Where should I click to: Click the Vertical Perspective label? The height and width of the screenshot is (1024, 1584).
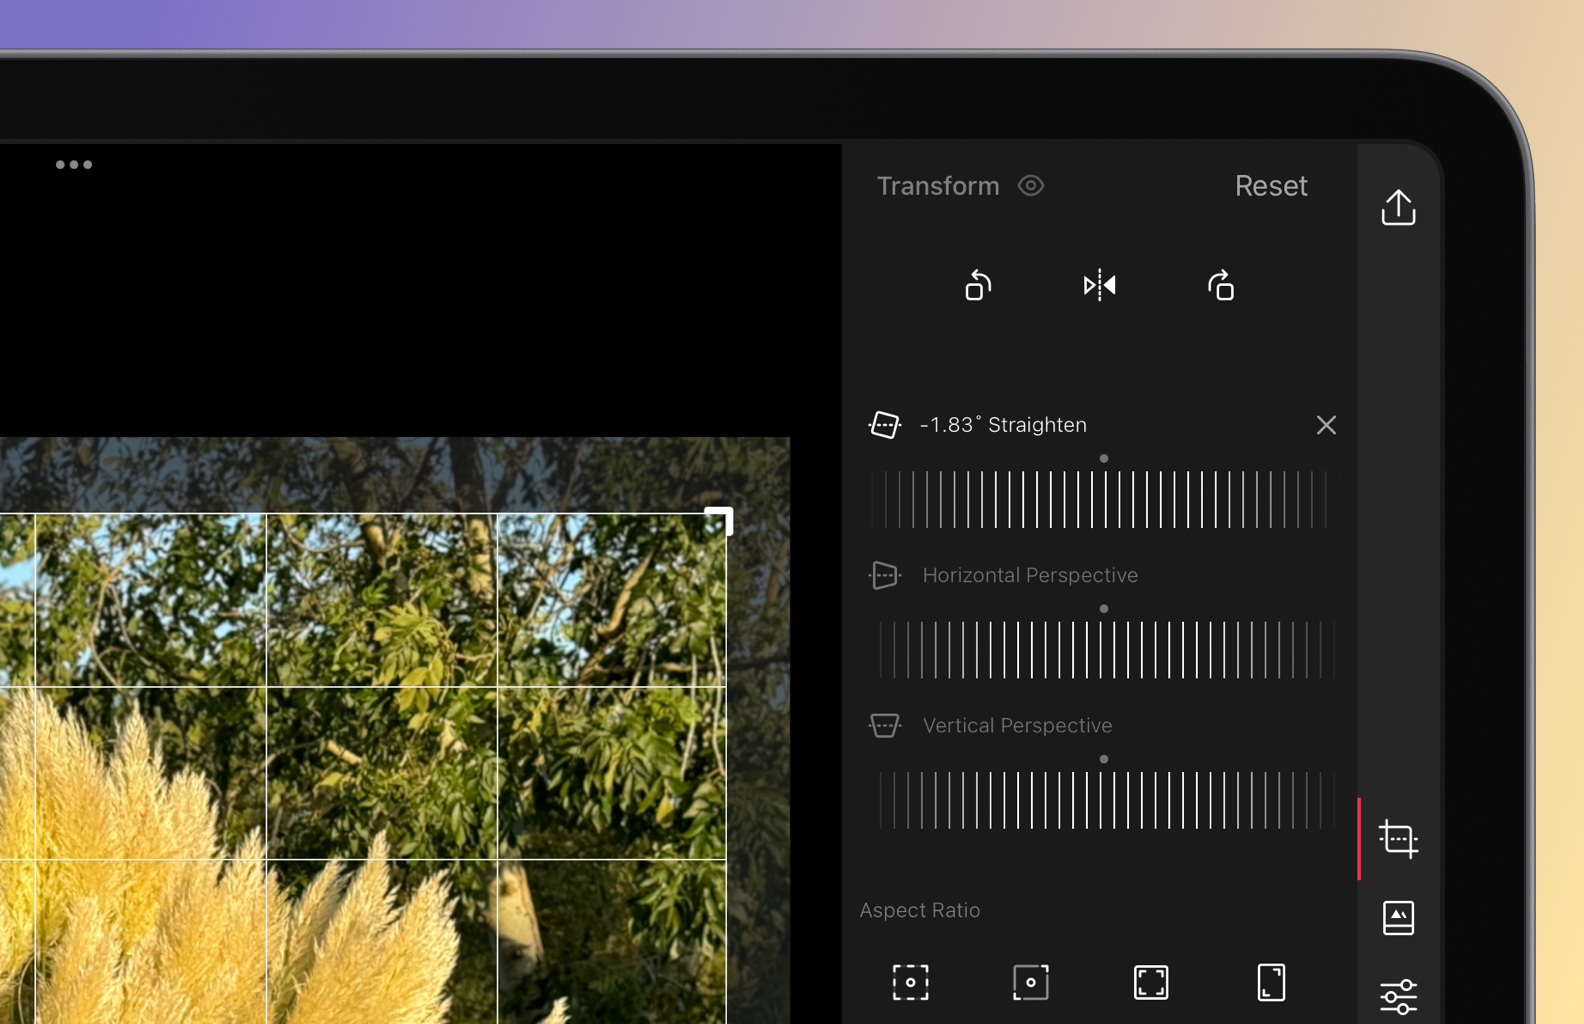click(1017, 725)
